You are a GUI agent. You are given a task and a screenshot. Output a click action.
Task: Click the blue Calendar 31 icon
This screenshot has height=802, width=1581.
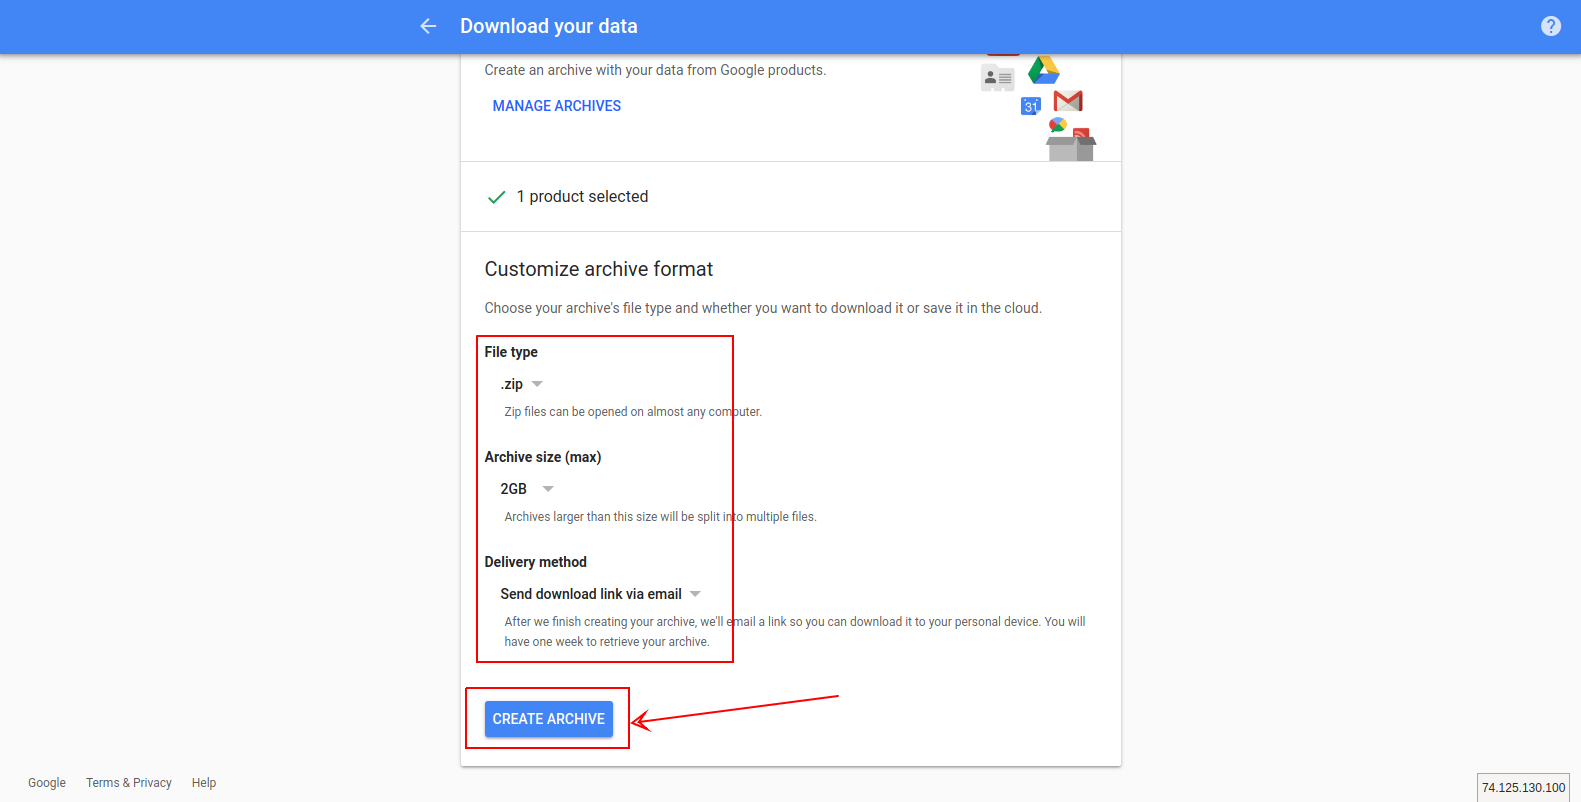click(1030, 106)
